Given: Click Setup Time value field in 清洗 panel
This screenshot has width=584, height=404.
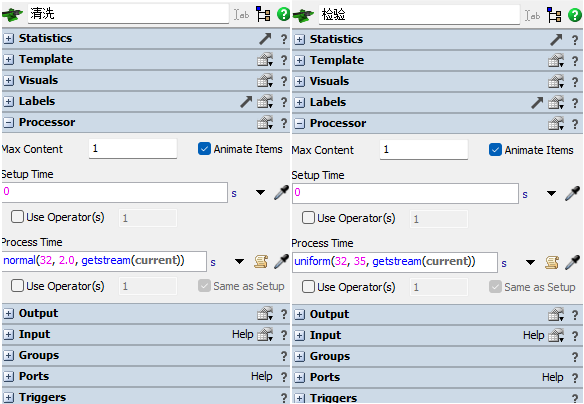Looking at the screenshot, I should pyautogui.click(x=114, y=192).
